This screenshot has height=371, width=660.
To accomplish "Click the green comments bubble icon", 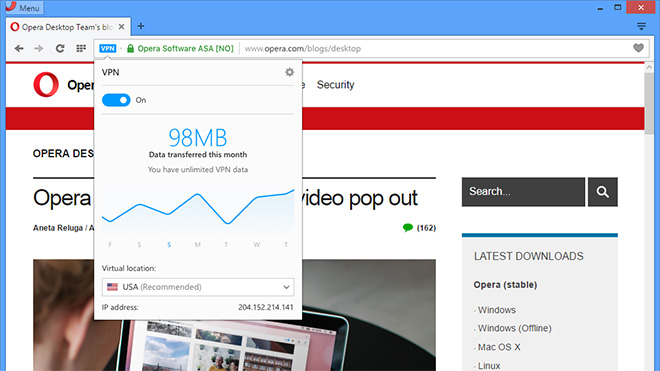I will click(x=407, y=228).
